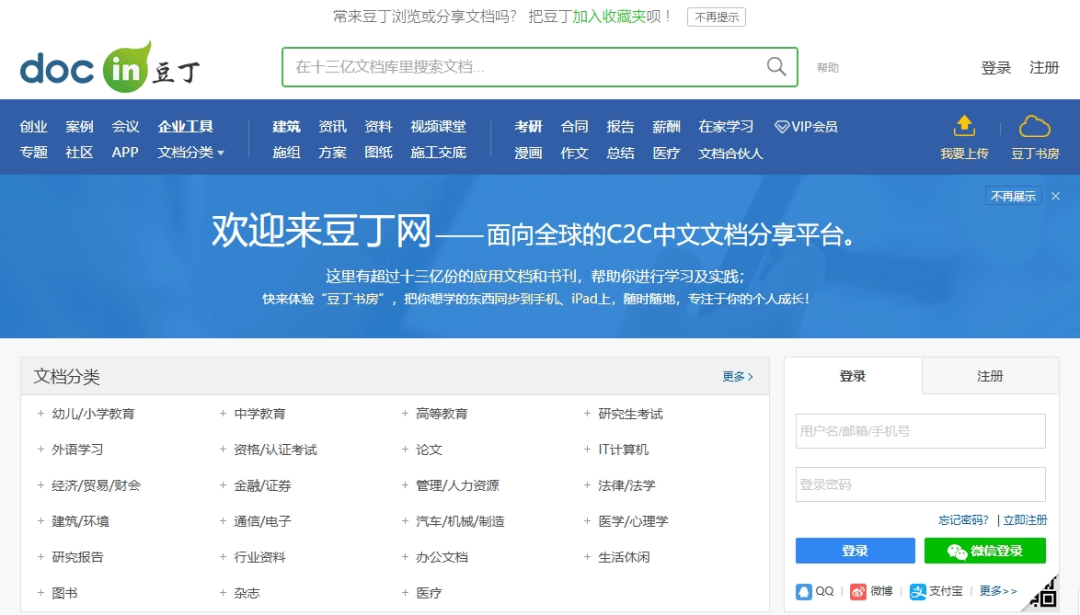
Task: Click the 立即注册 link
Action: coord(1025,520)
